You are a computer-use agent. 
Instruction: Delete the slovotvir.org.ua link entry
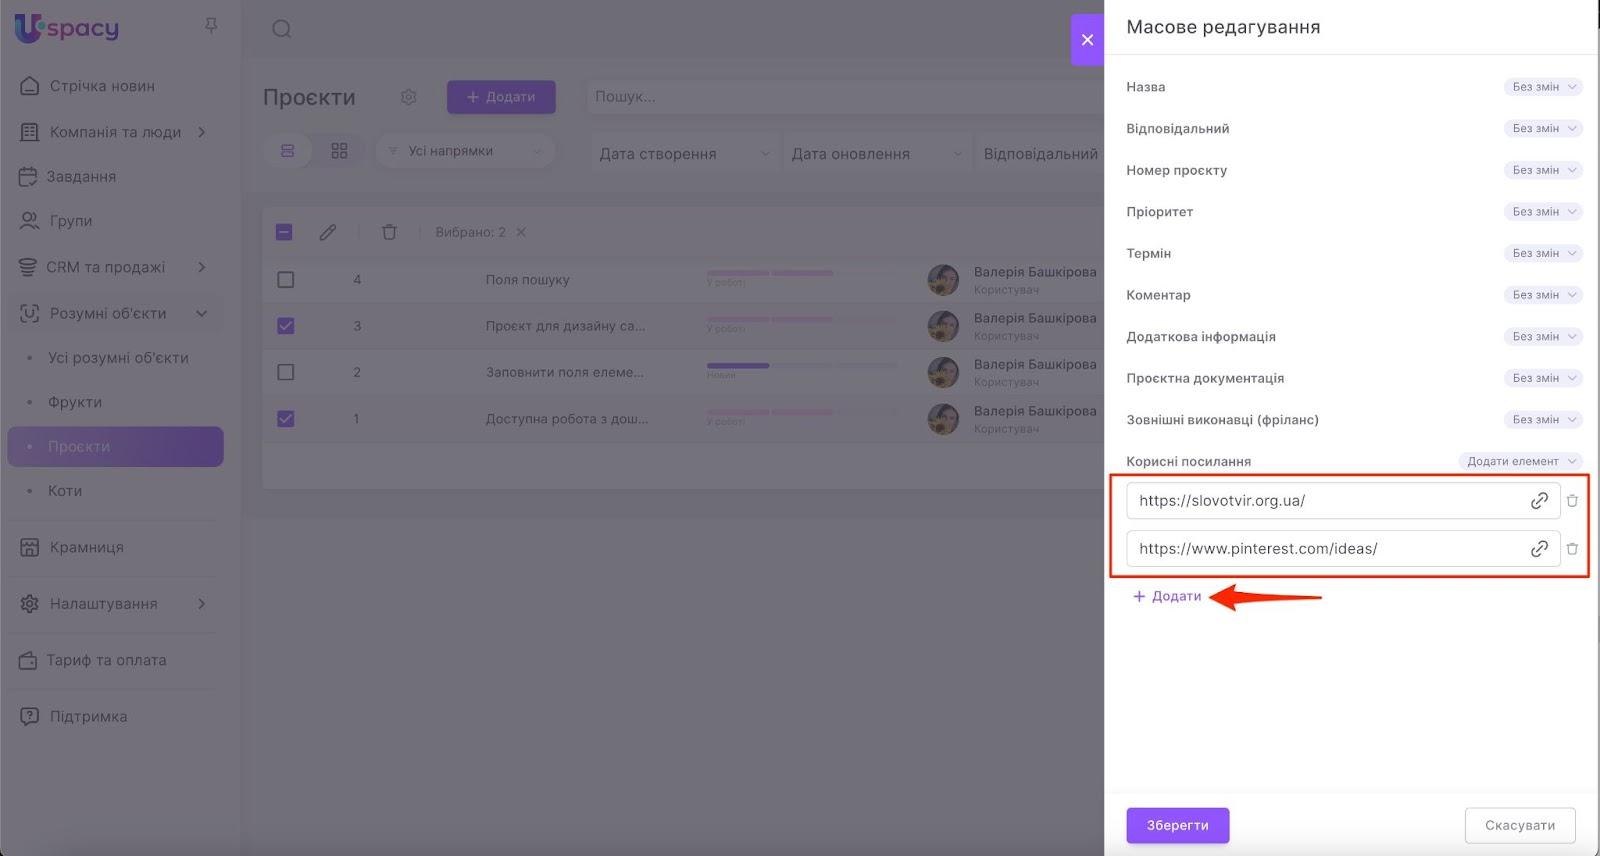pos(1572,501)
